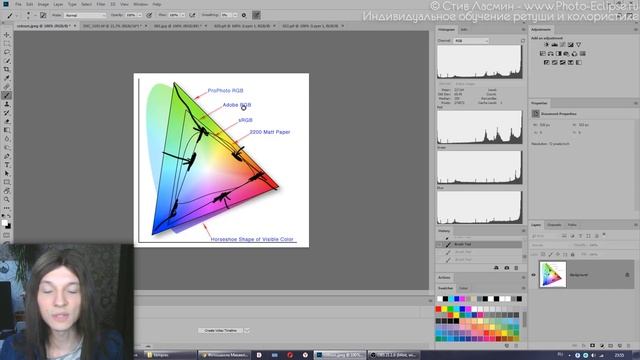Add a Brightness/Contrast adjustment

tap(546, 44)
